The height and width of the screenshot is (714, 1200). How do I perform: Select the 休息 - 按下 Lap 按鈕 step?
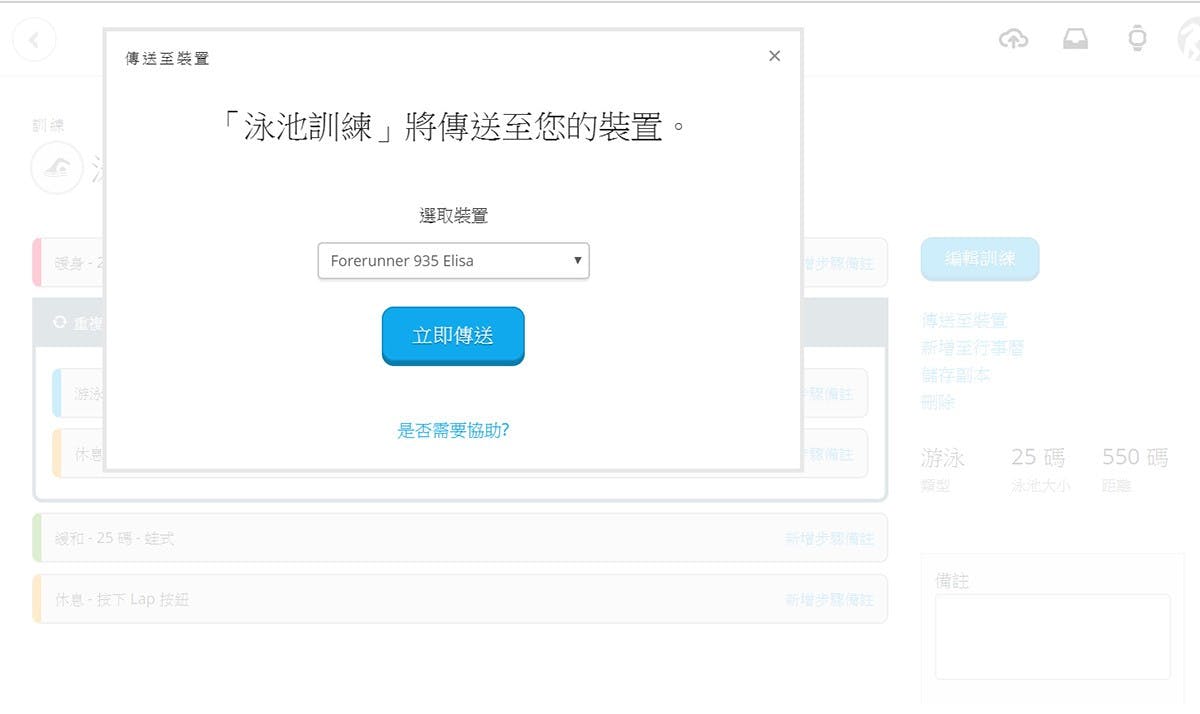click(x=460, y=599)
